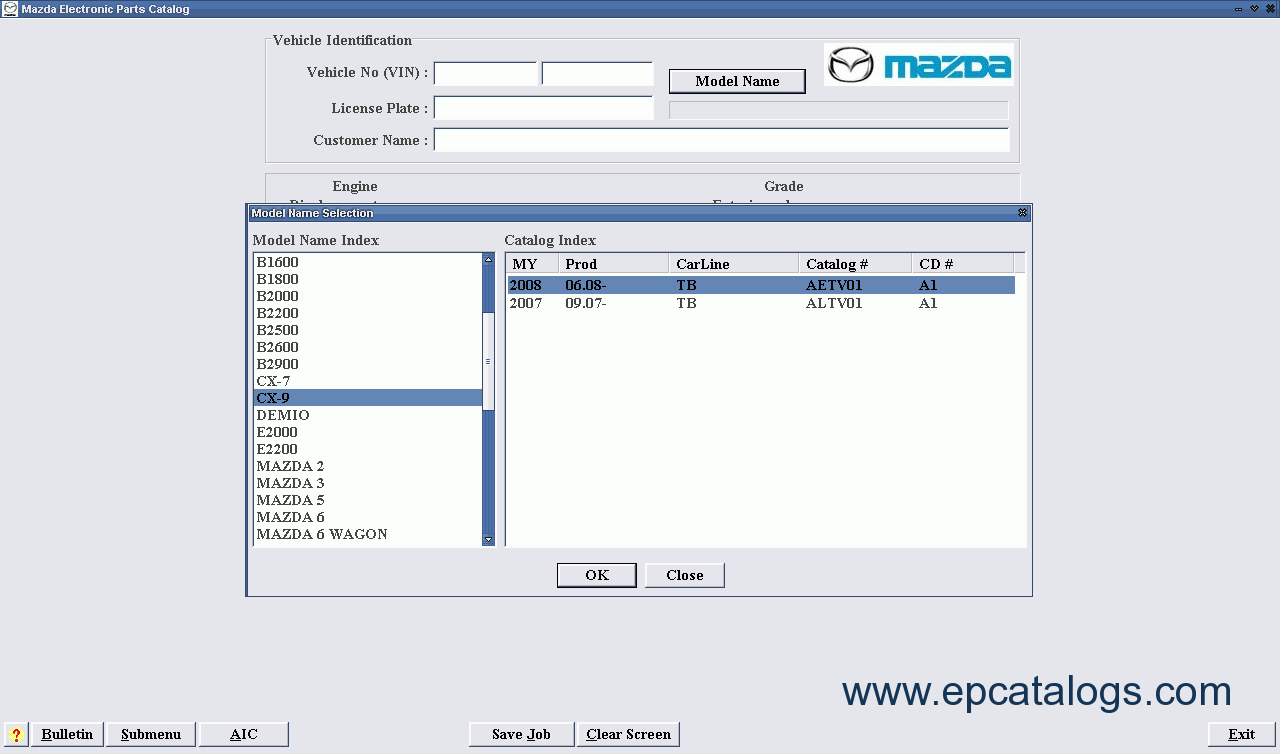
Task: Click the first VIN input field
Action: pos(486,74)
